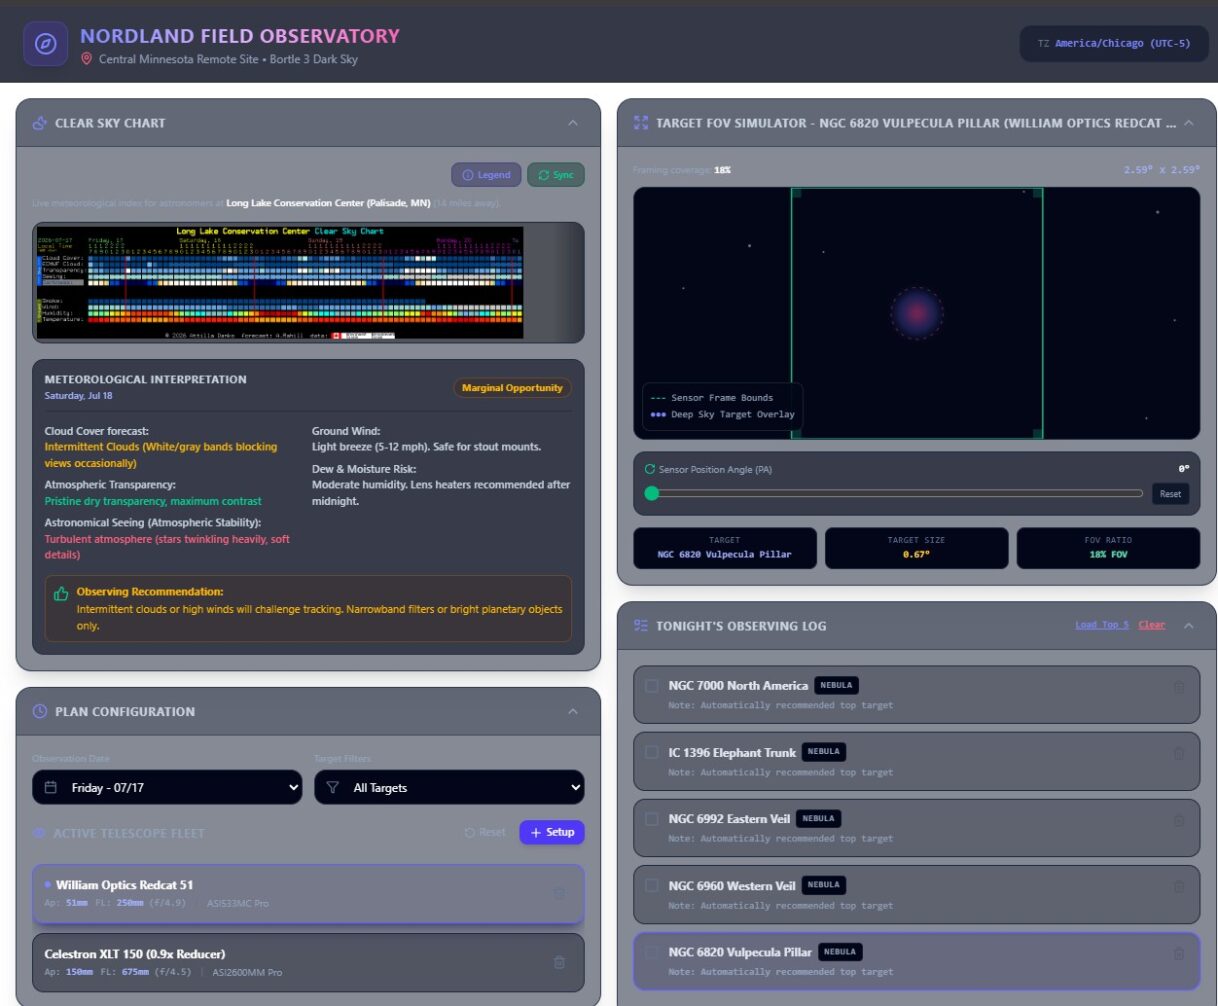Click the 0.67° target size value

point(916,554)
